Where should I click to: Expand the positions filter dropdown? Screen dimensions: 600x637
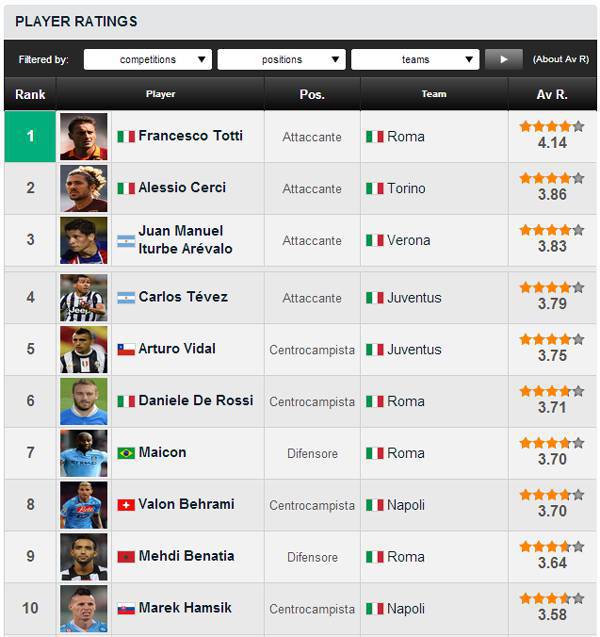coord(281,60)
